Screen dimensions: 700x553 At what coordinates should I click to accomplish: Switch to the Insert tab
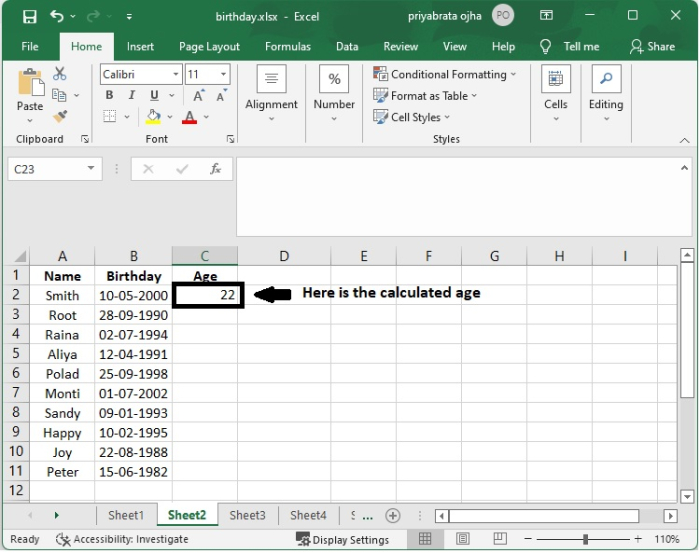[x=140, y=46]
